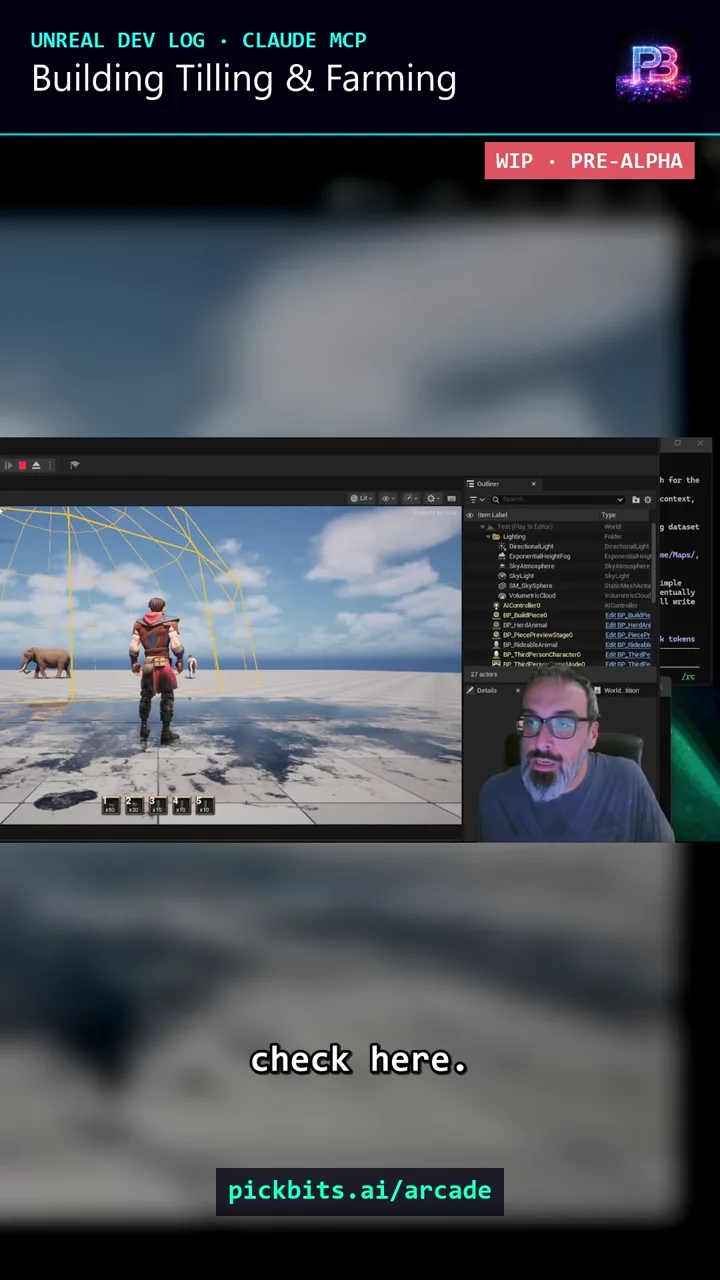Select the Lighting folder icon

coord(496,537)
